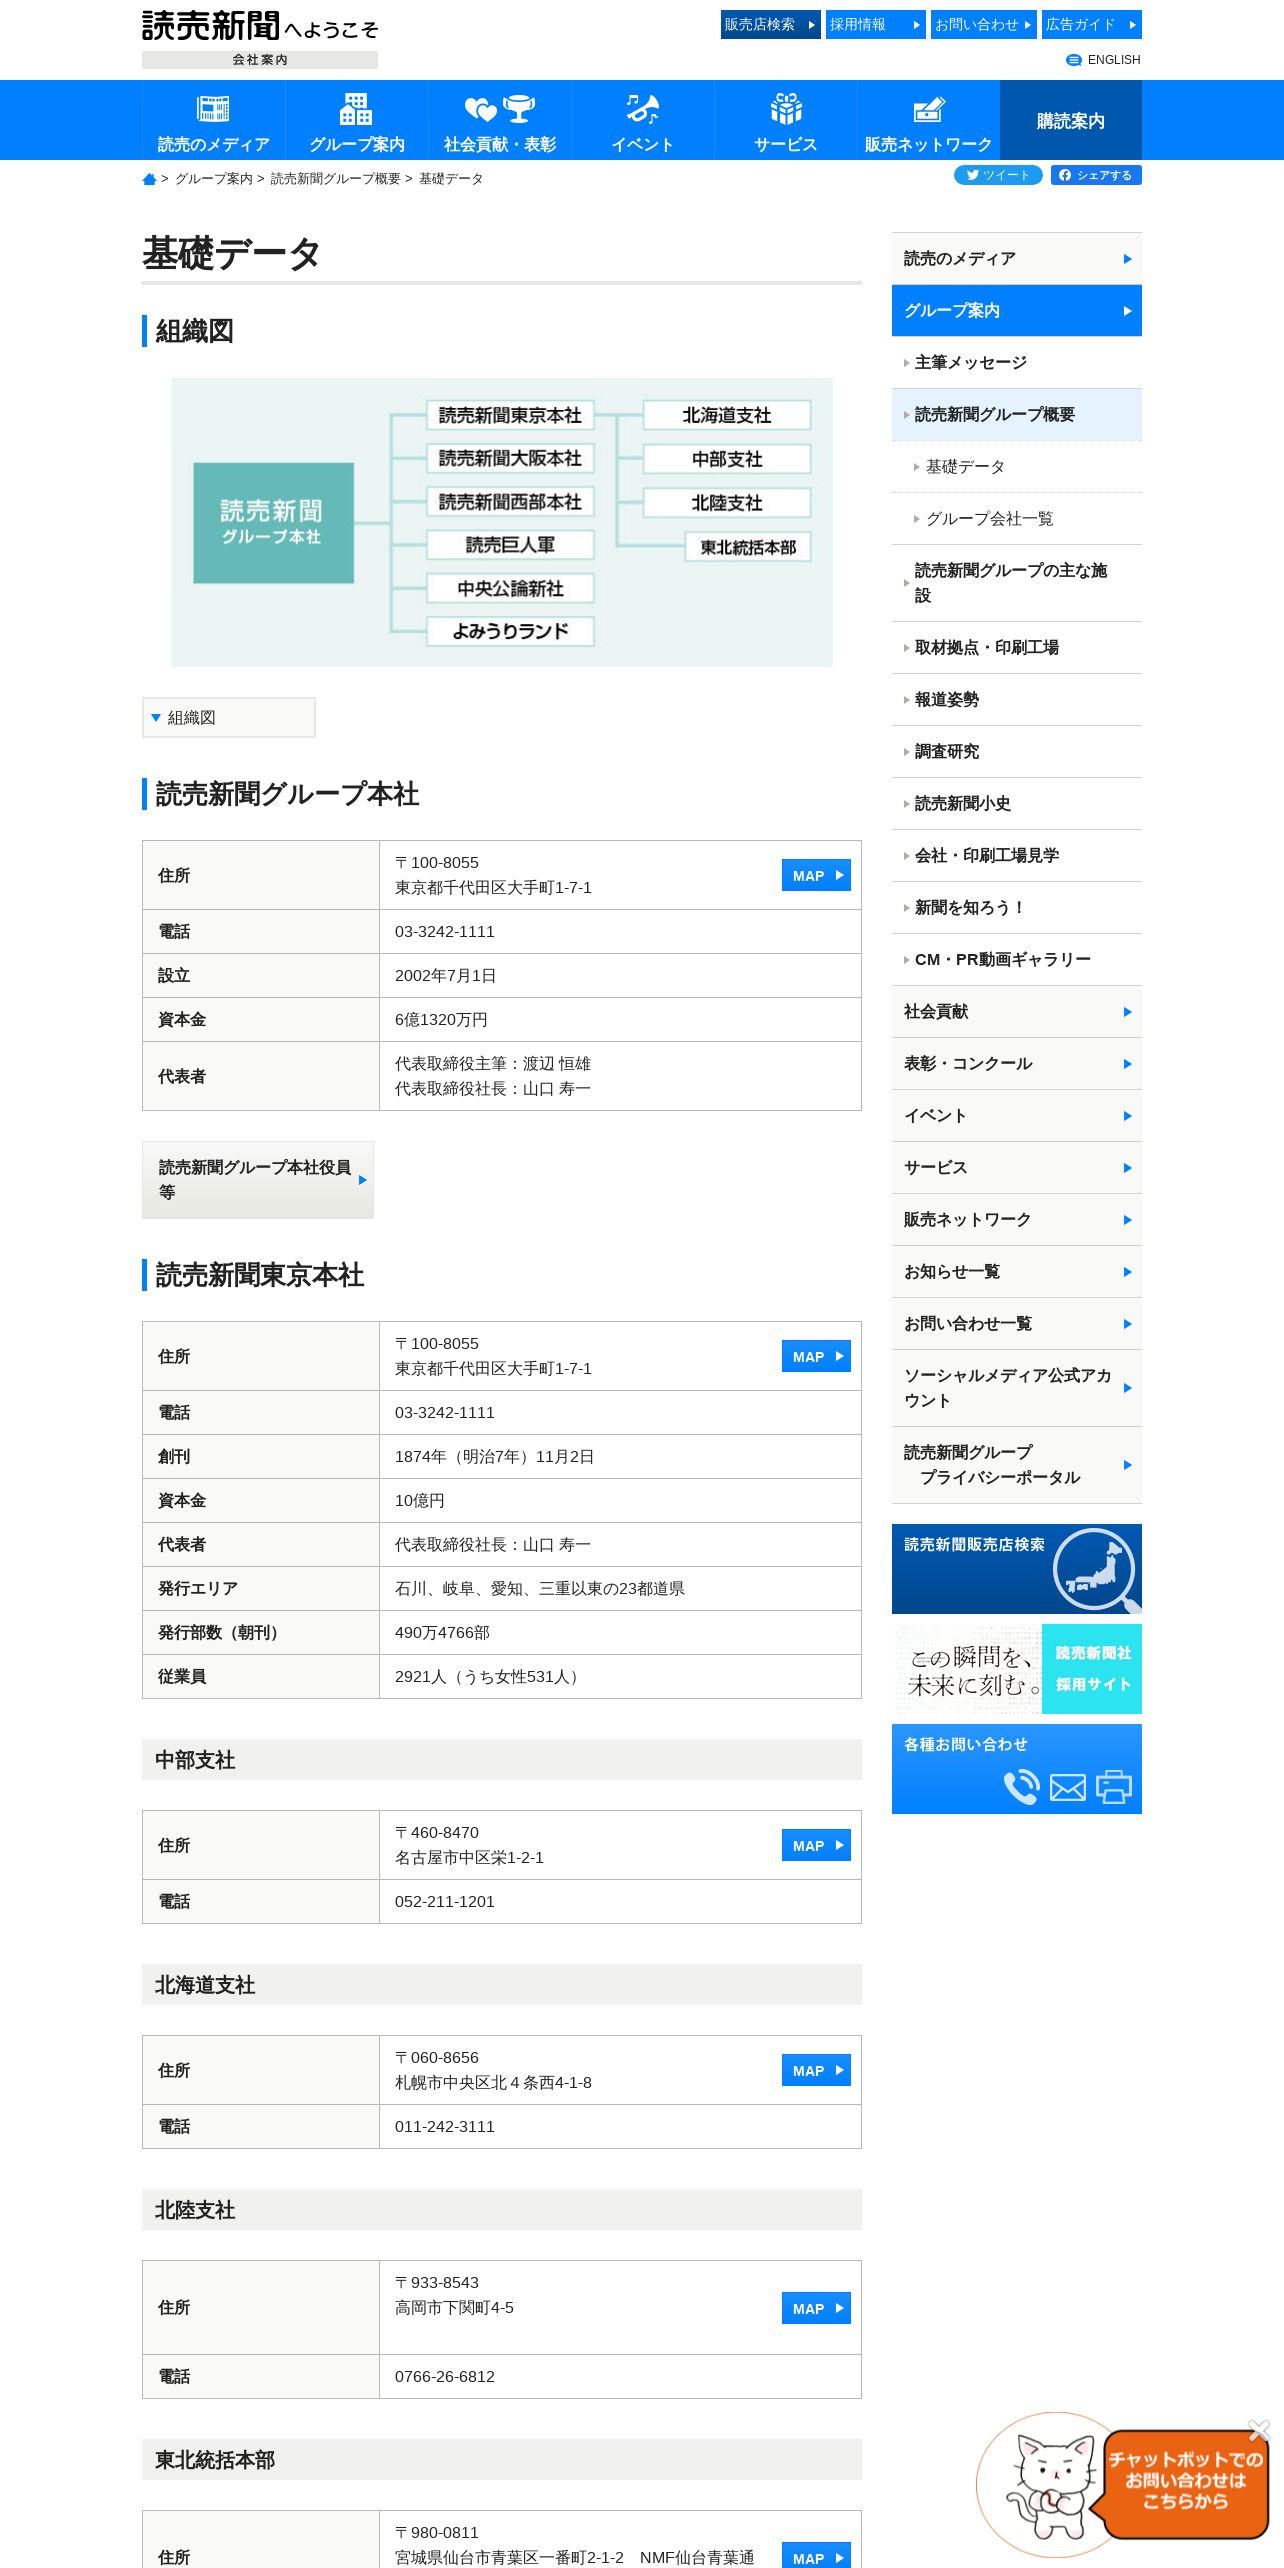Expand イベント in the sidebar
Screen dimensions: 1284x2568
pyautogui.click(x=1017, y=1115)
